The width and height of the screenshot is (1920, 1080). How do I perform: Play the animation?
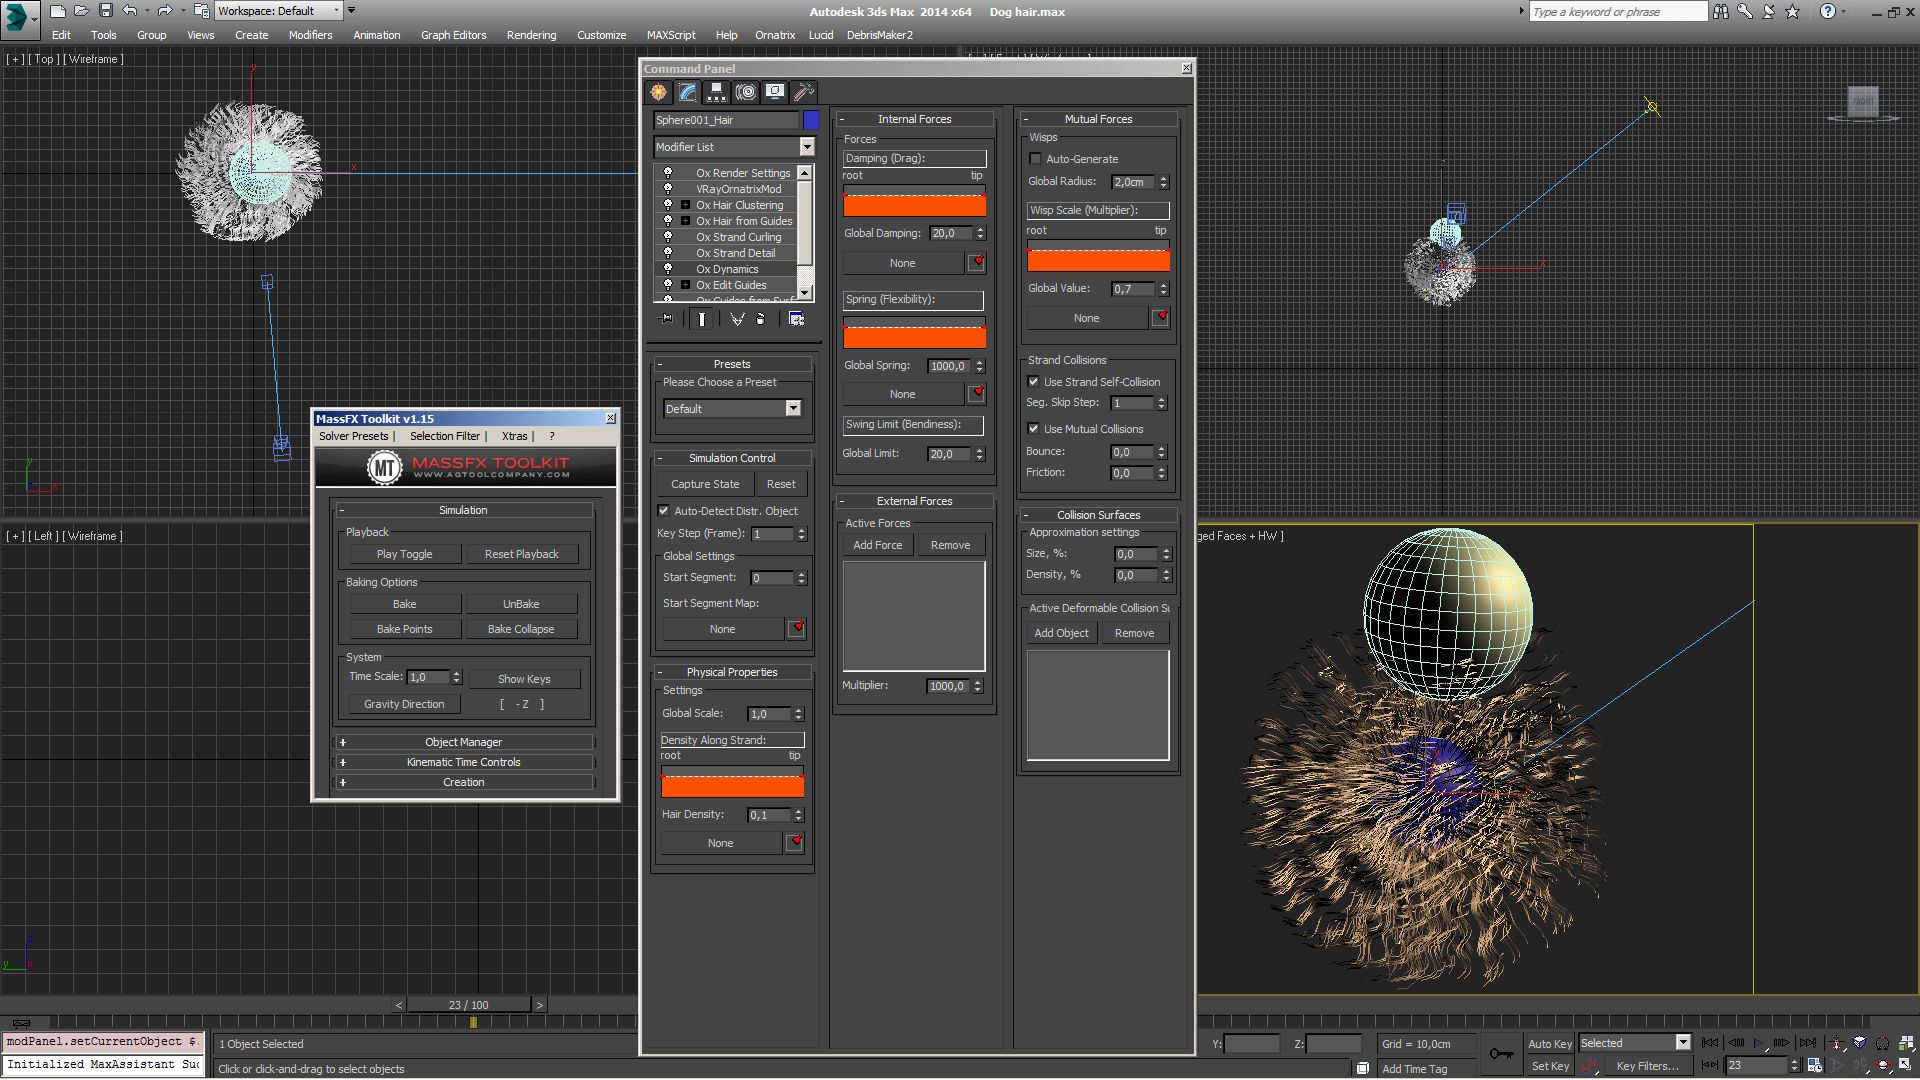(1759, 1043)
